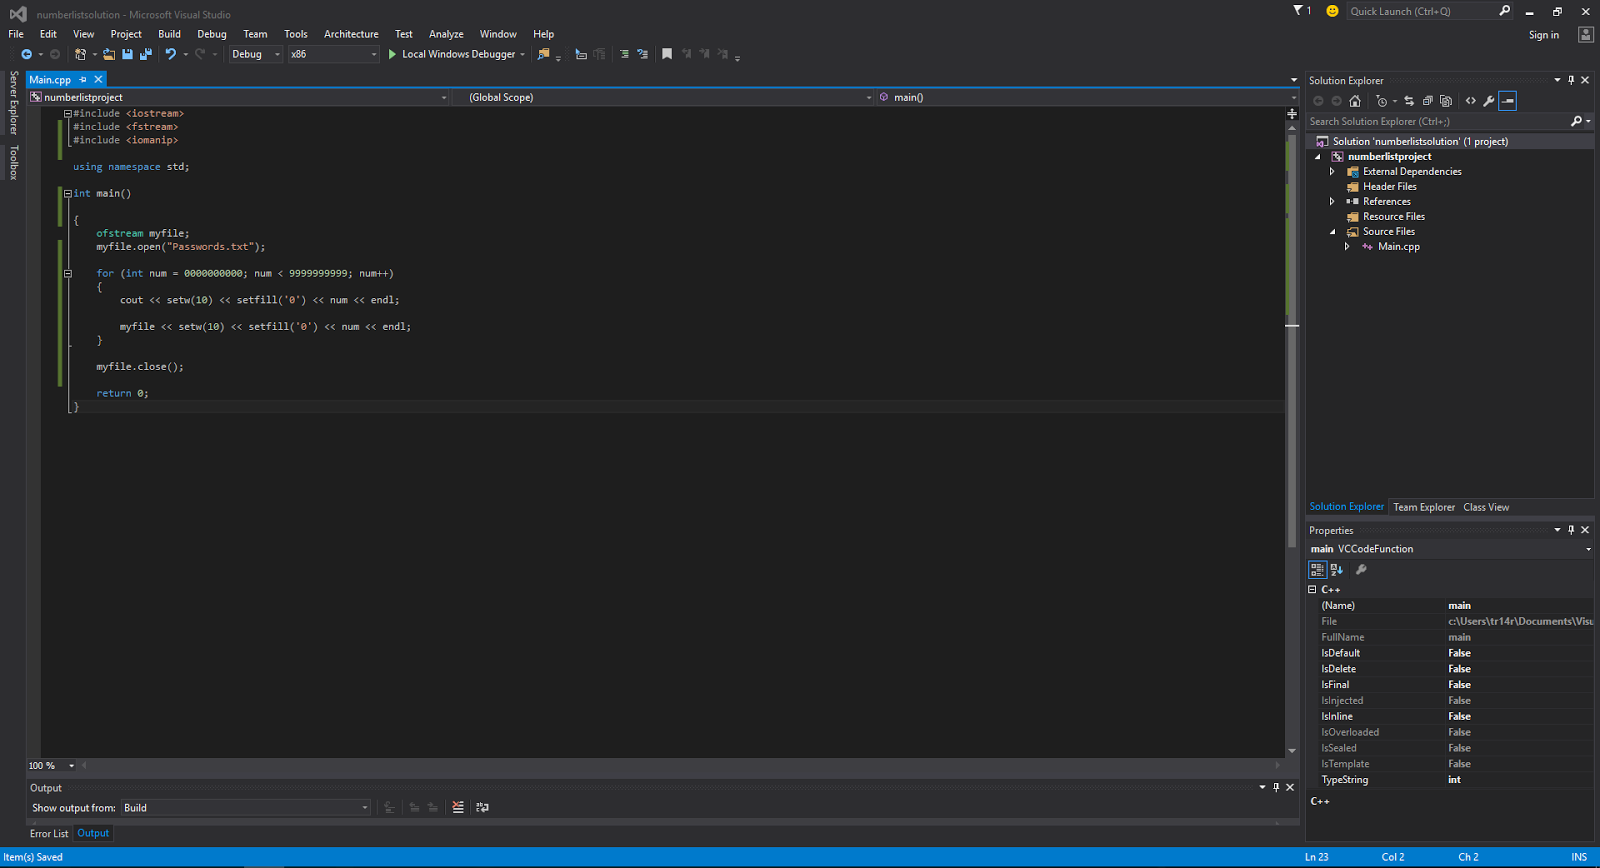The width and height of the screenshot is (1600, 868).
Task: Pin the Main.cpp tab with pin icon
Action: click(83, 79)
